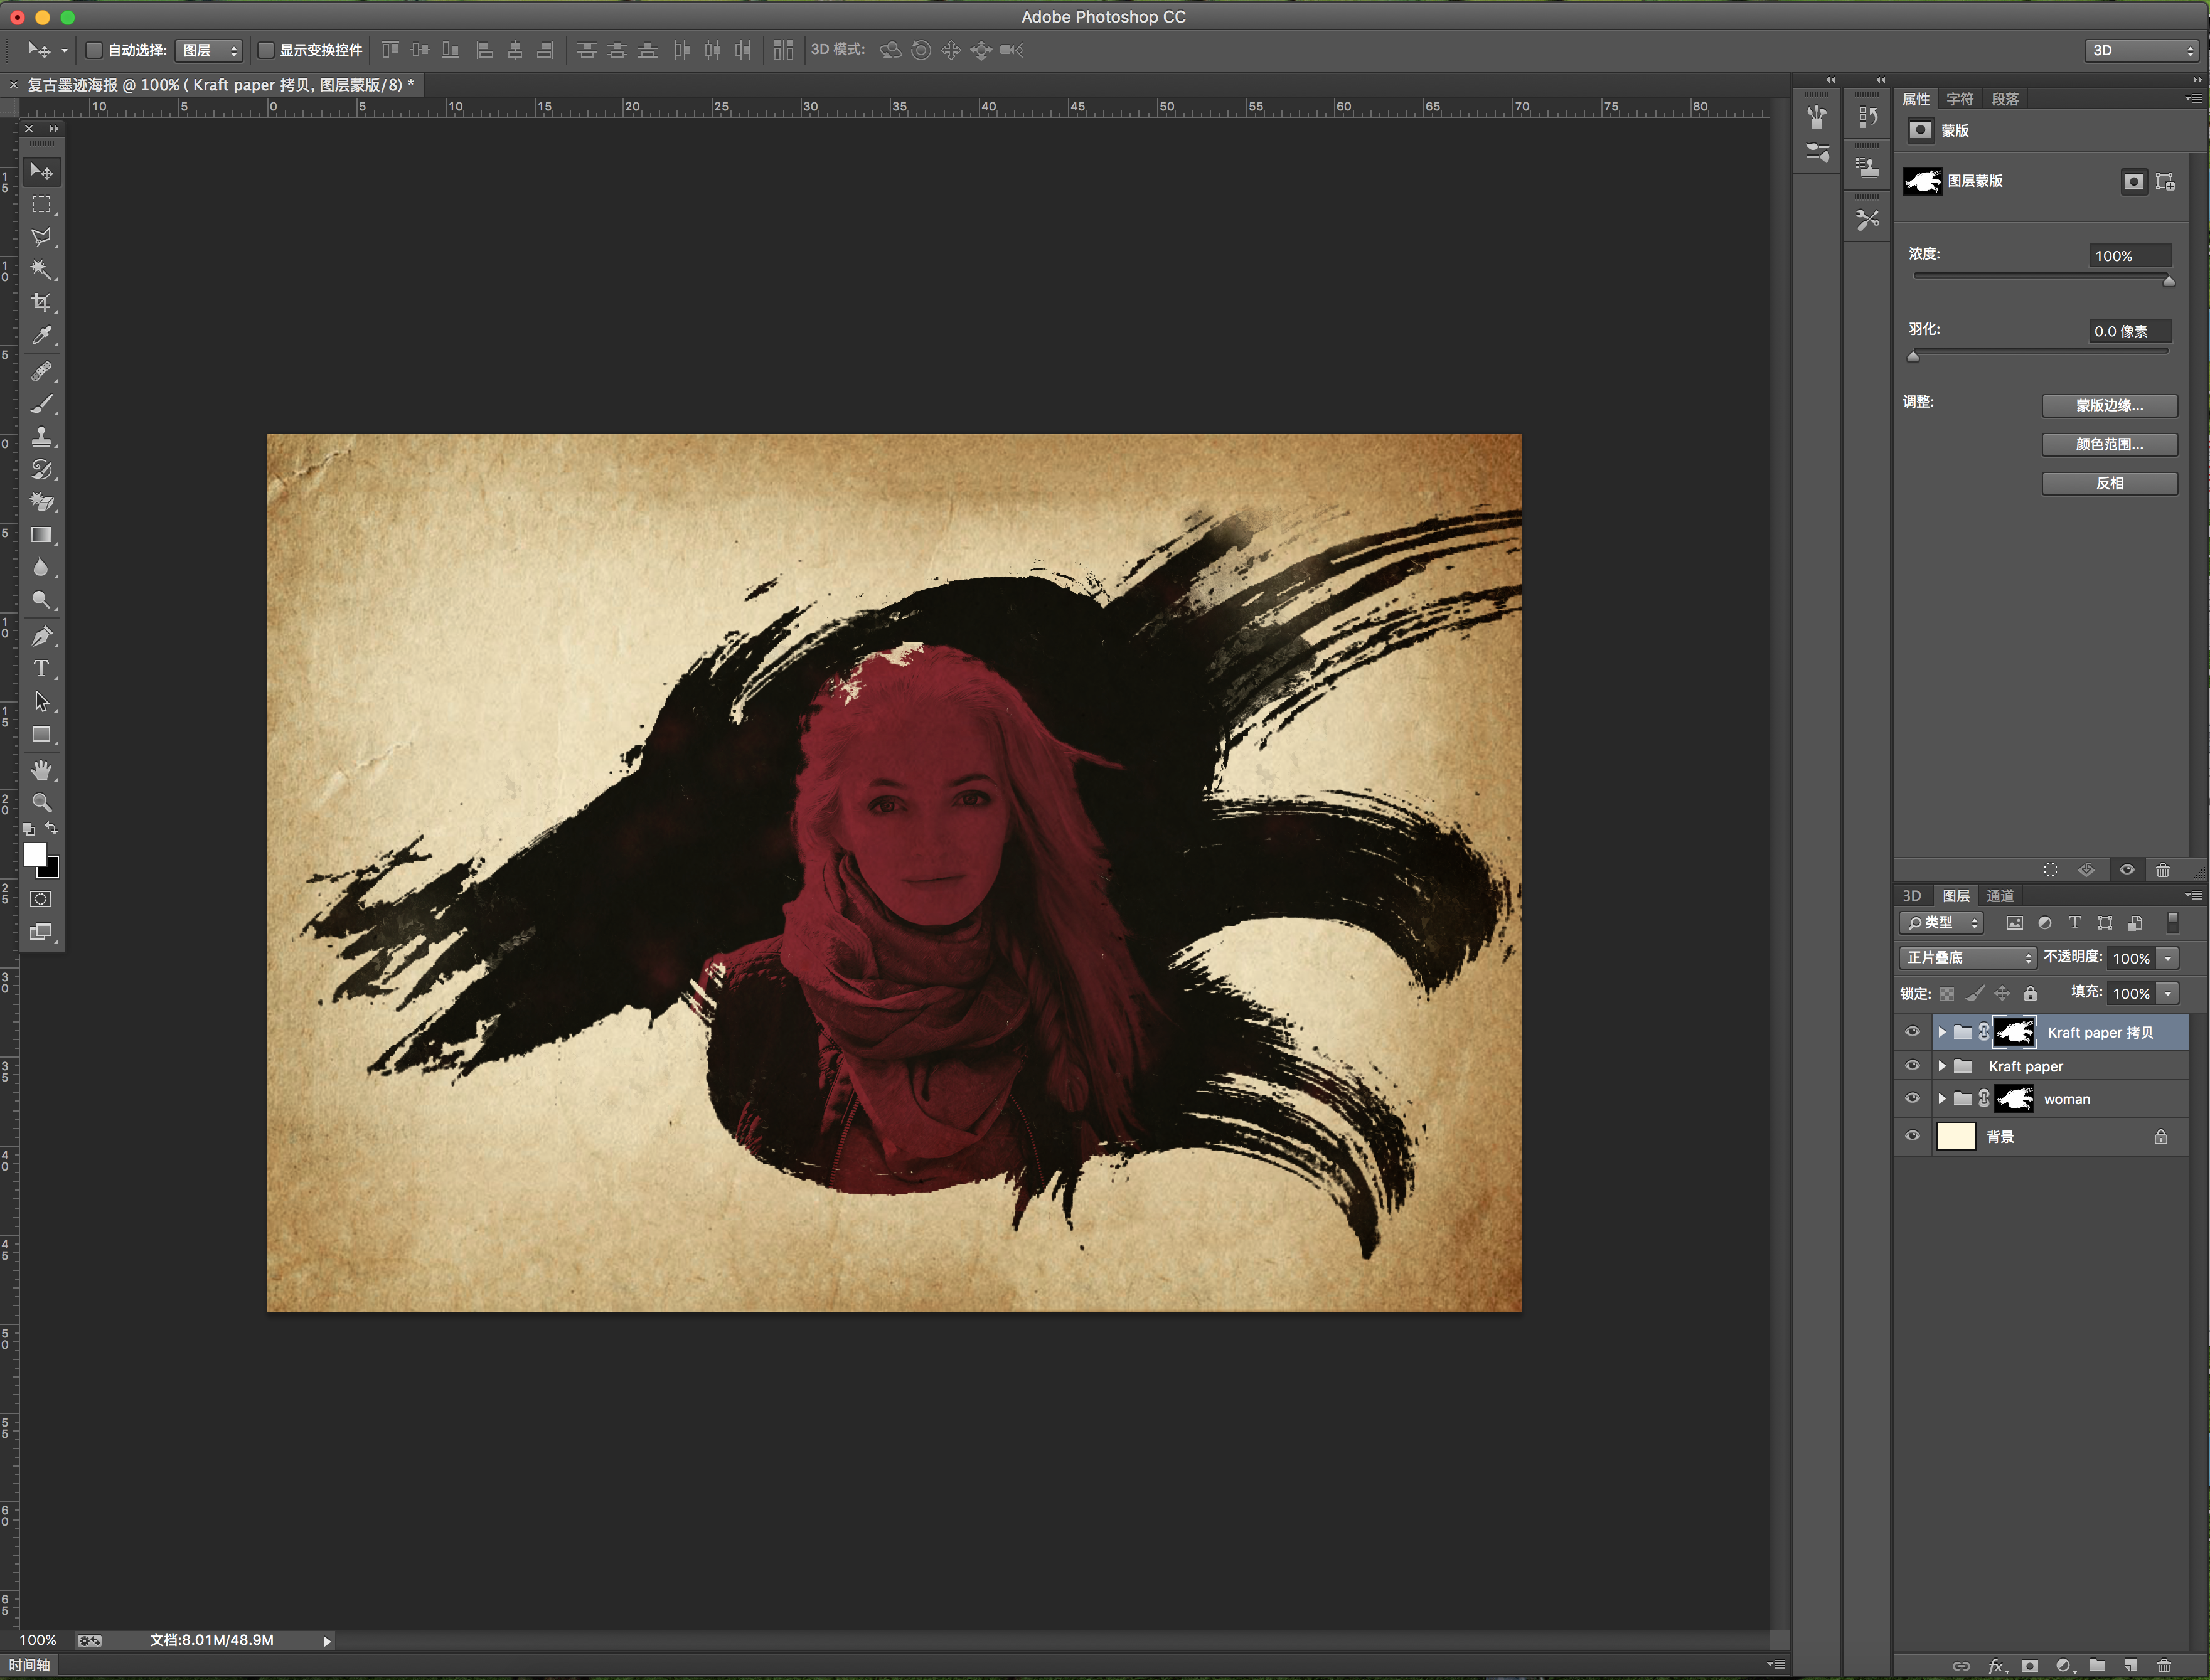The width and height of the screenshot is (2210, 1680).
Task: Hide the woman layer group
Action: (x=1912, y=1098)
